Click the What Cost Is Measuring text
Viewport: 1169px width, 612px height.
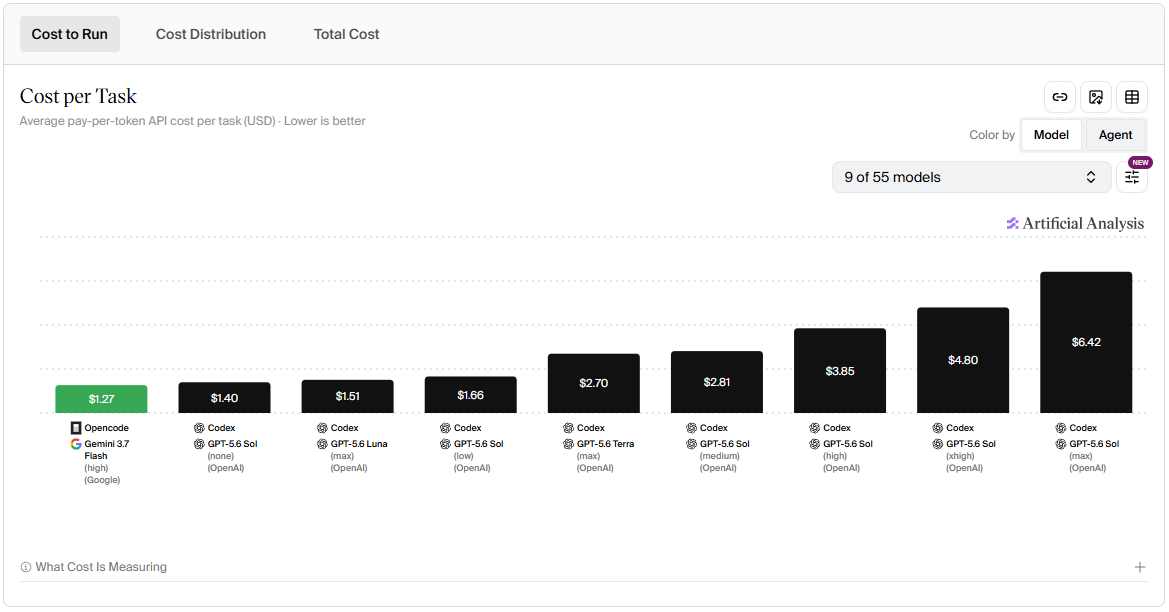pyautogui.click(x=101, y=567)
